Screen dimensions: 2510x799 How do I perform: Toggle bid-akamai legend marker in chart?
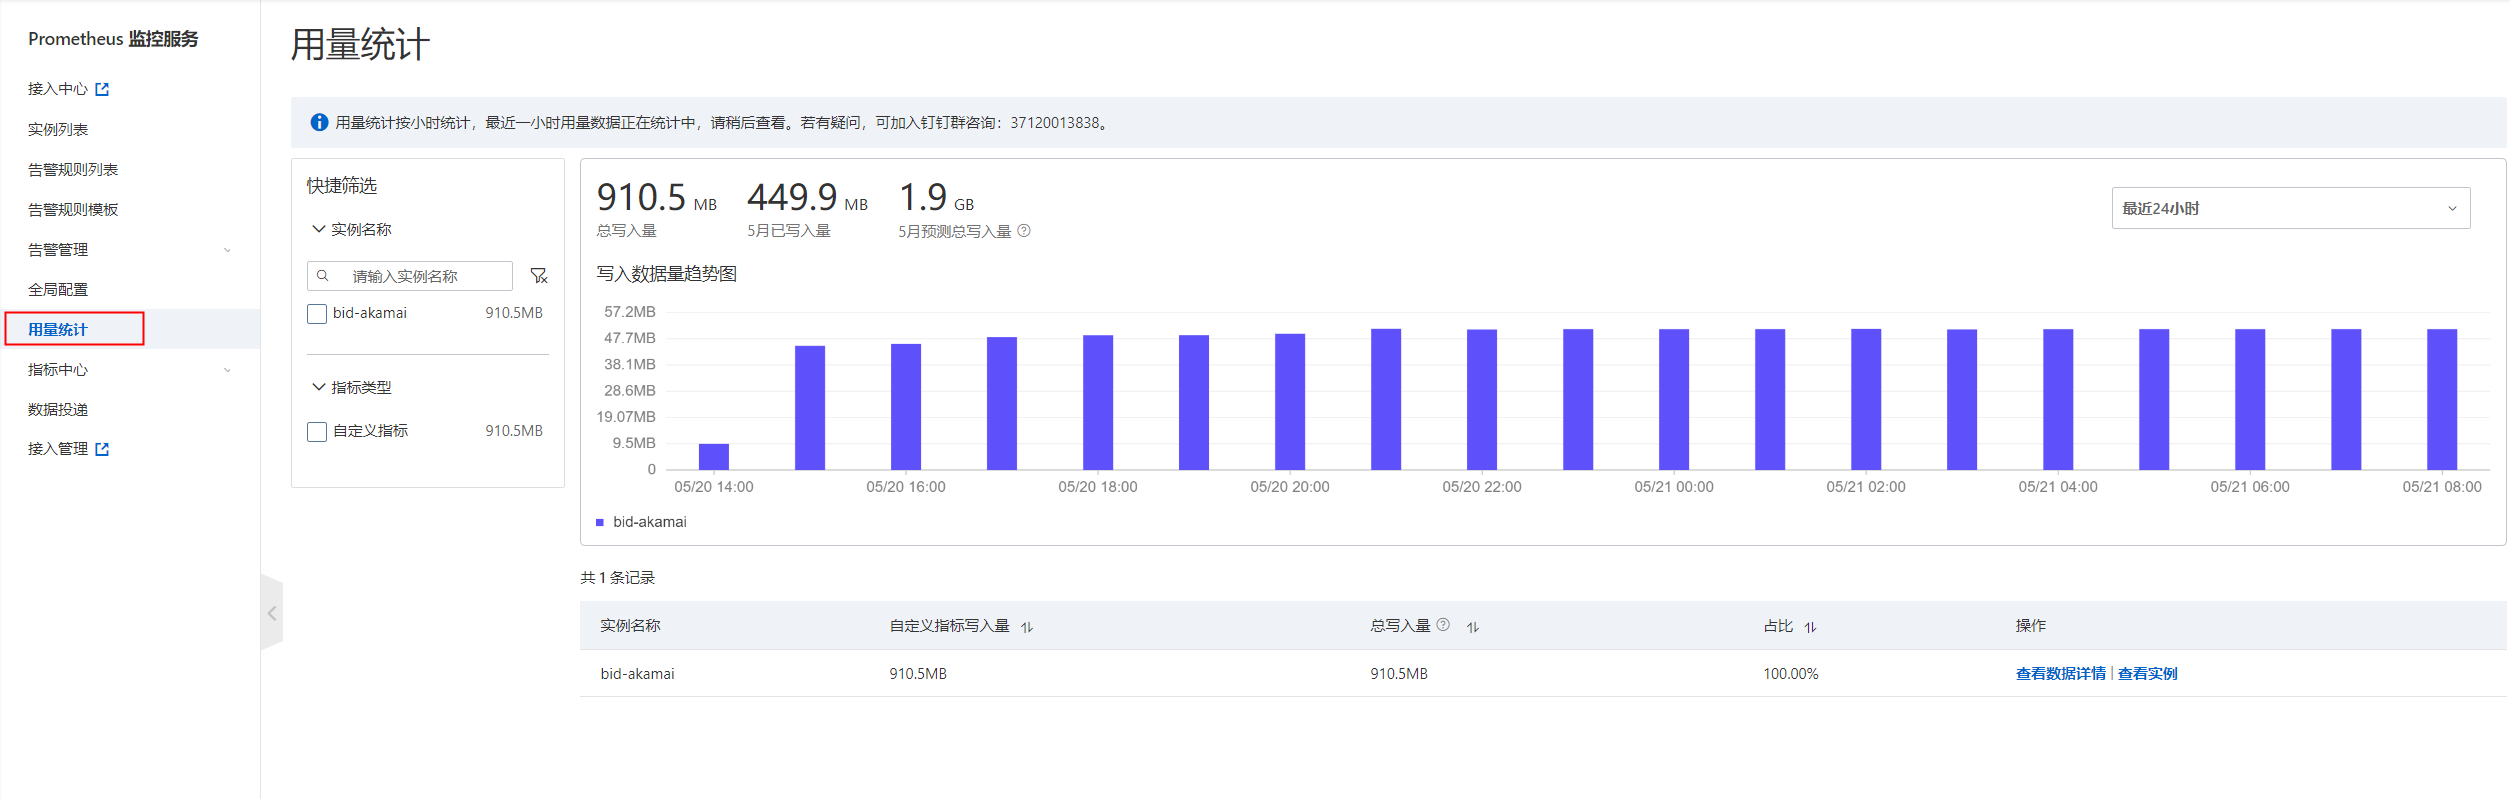point(600,522)
